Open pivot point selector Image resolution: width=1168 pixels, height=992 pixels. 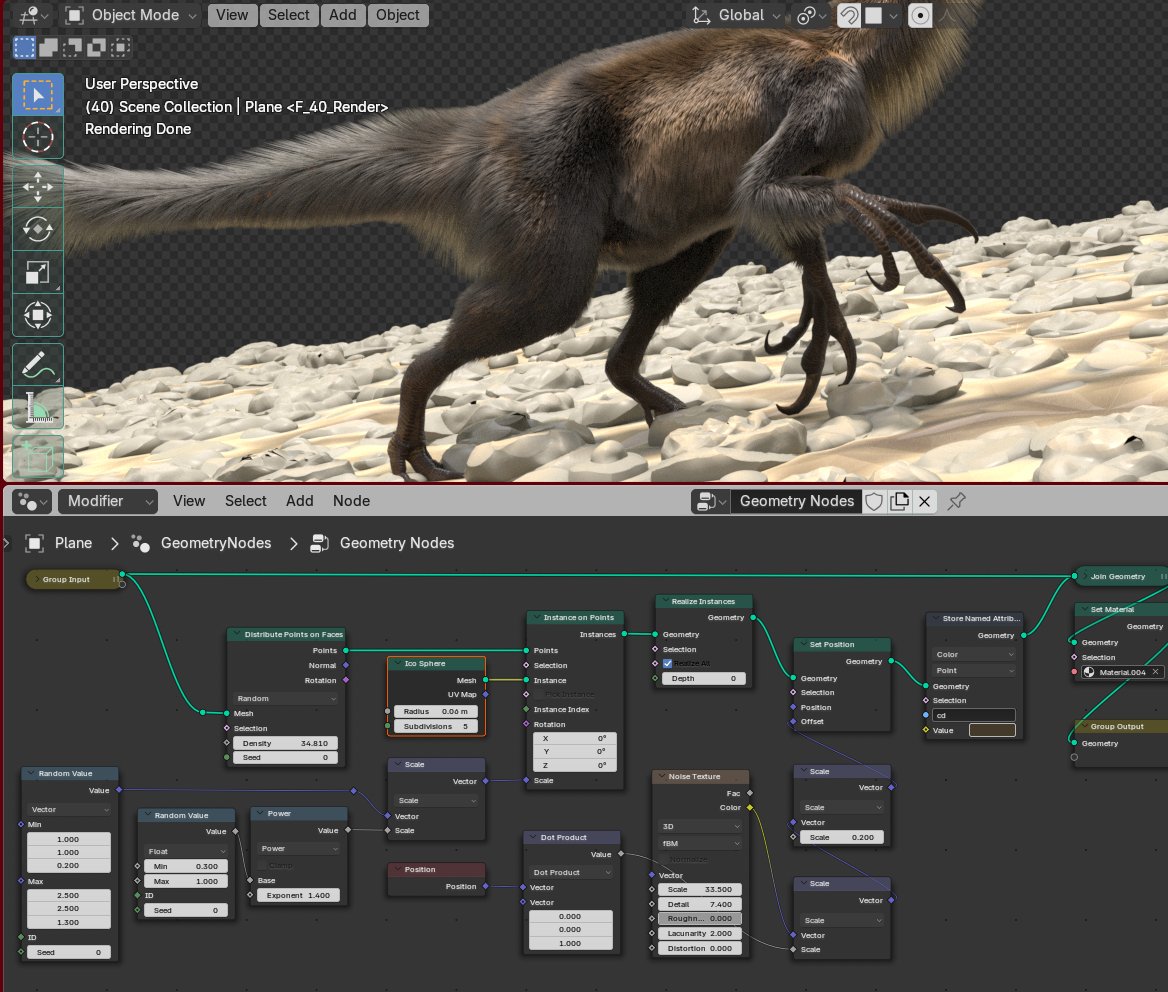pyautogui.click(x=810, y=16)
